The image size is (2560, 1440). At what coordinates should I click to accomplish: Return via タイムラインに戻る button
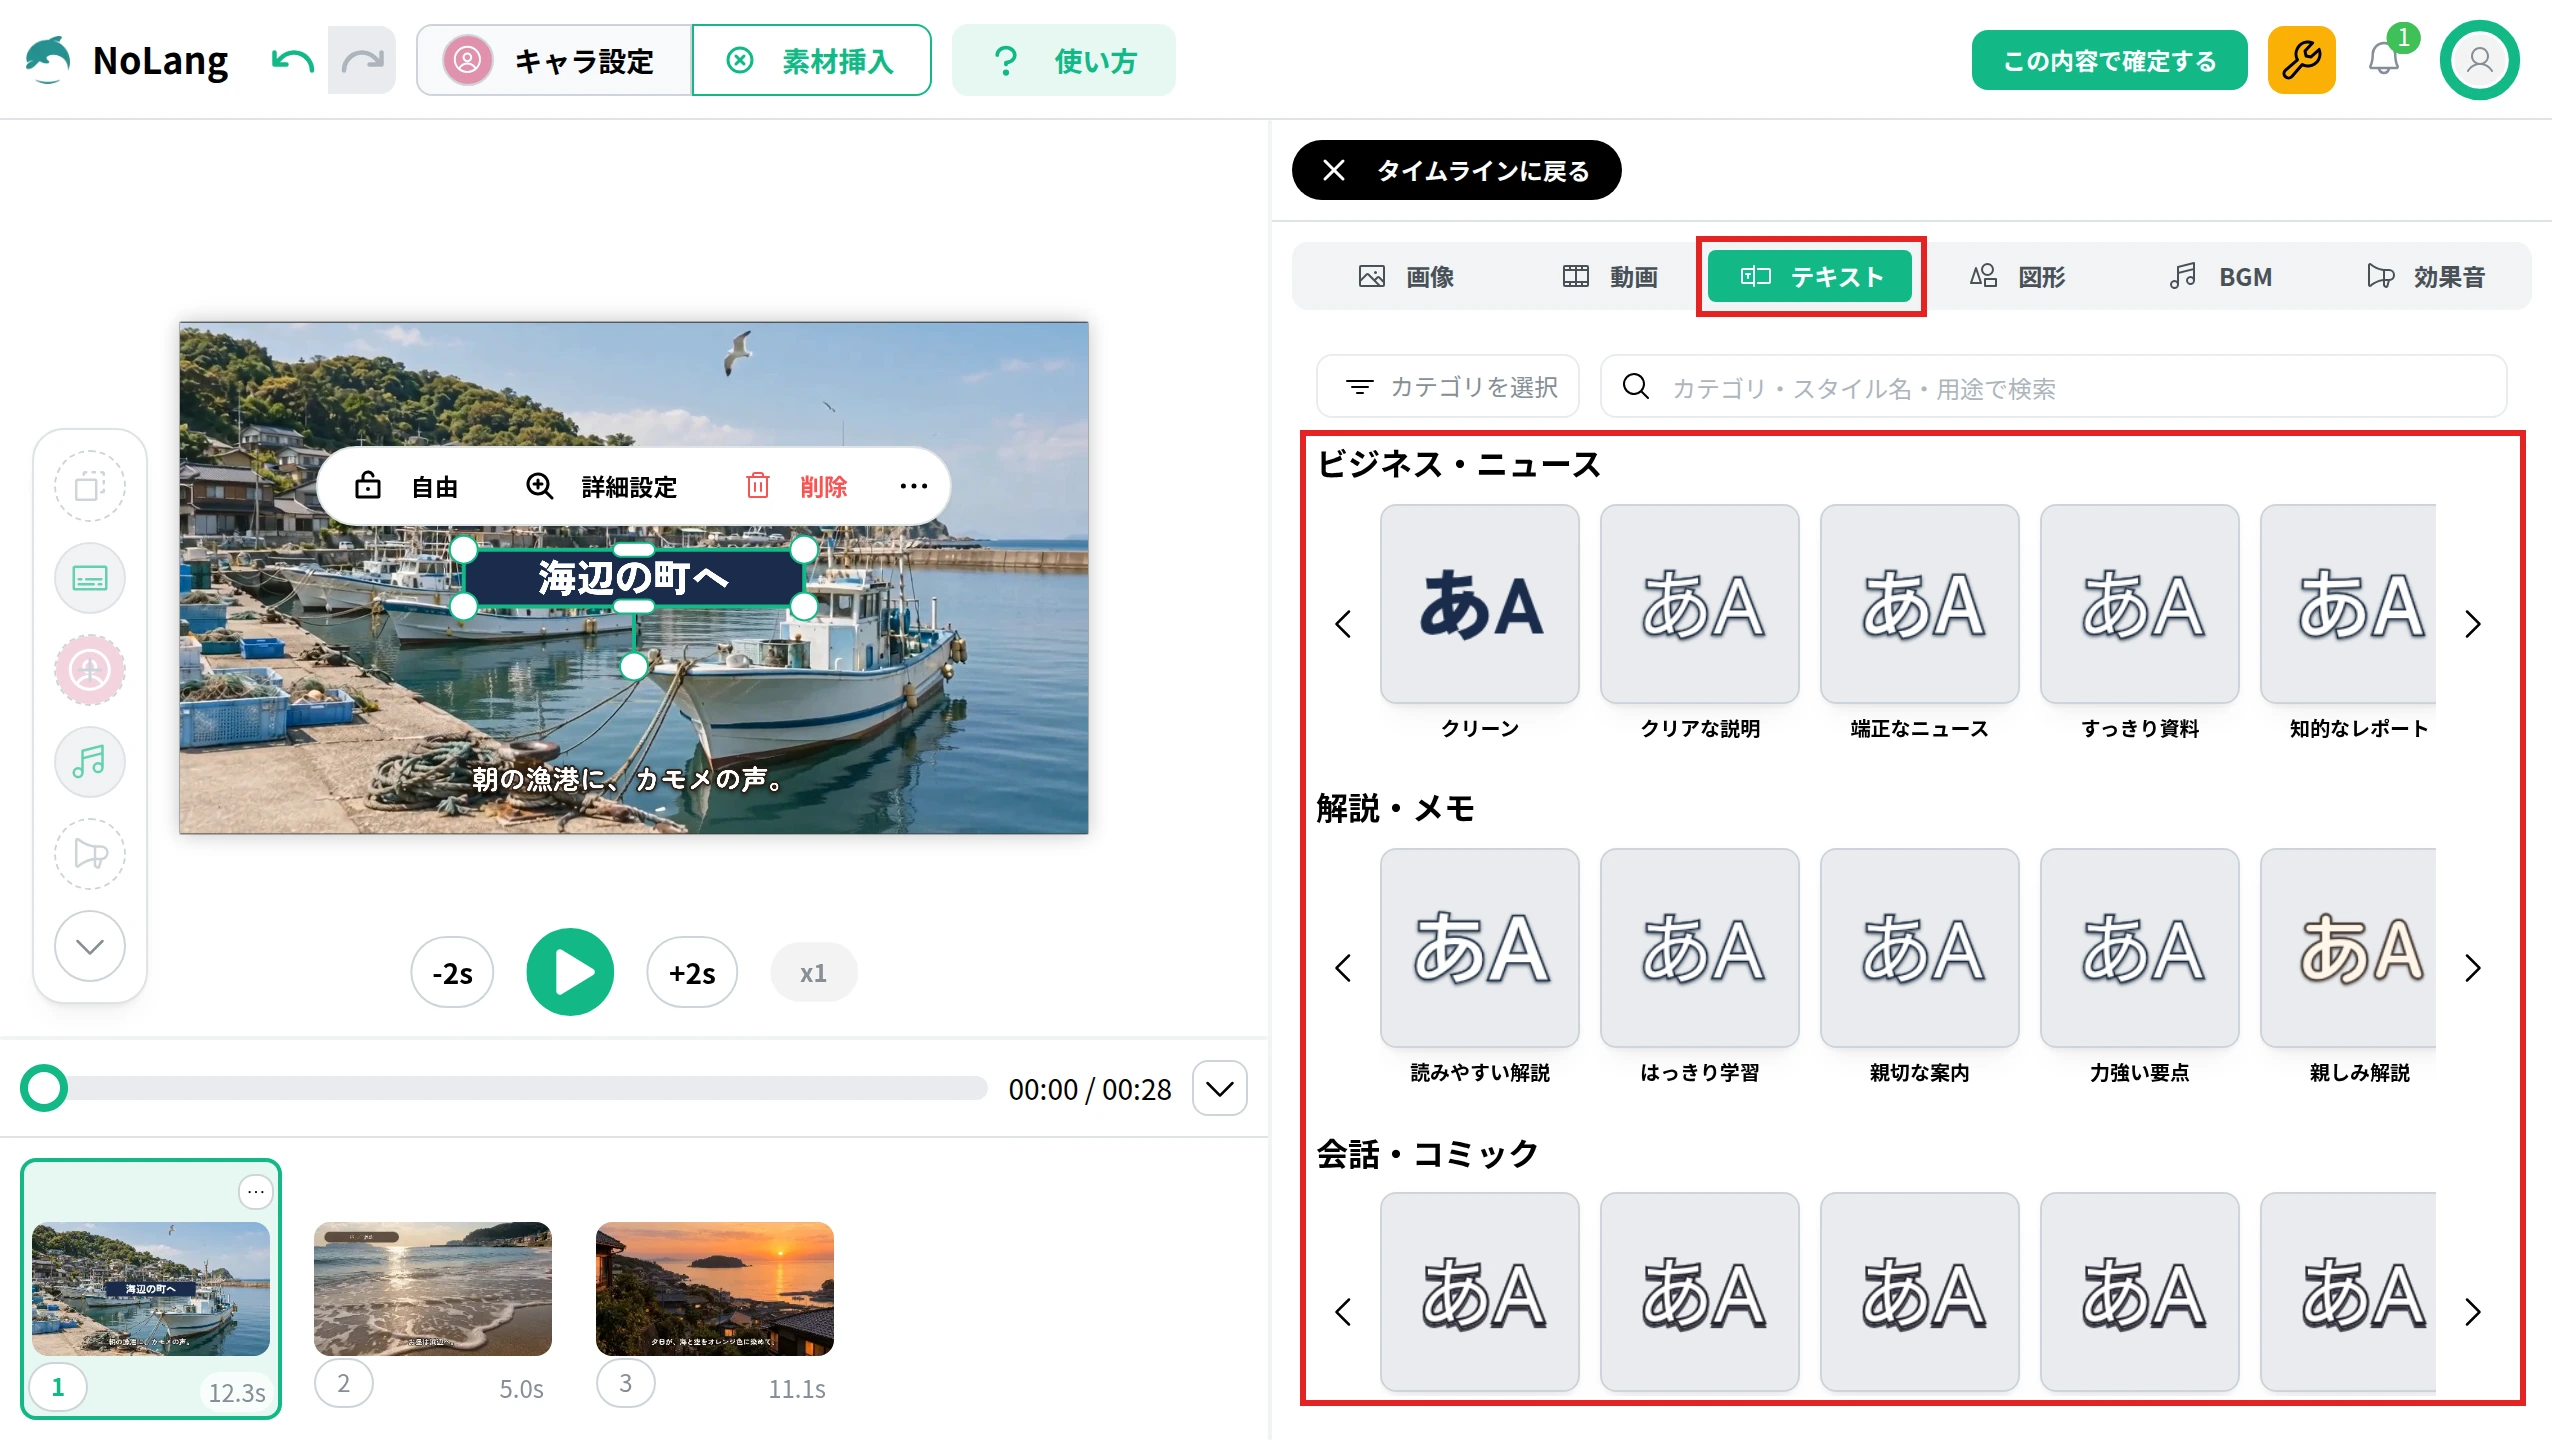click(1456, 171)
